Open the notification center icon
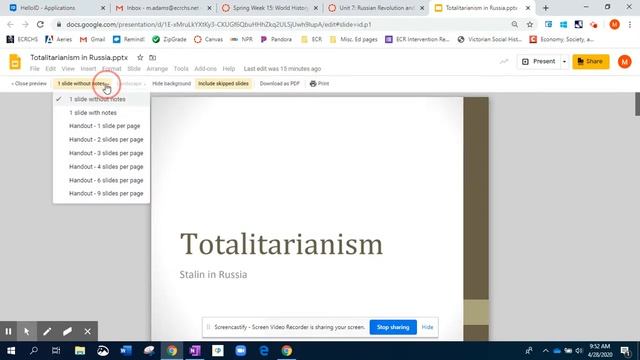 [625, 351]
